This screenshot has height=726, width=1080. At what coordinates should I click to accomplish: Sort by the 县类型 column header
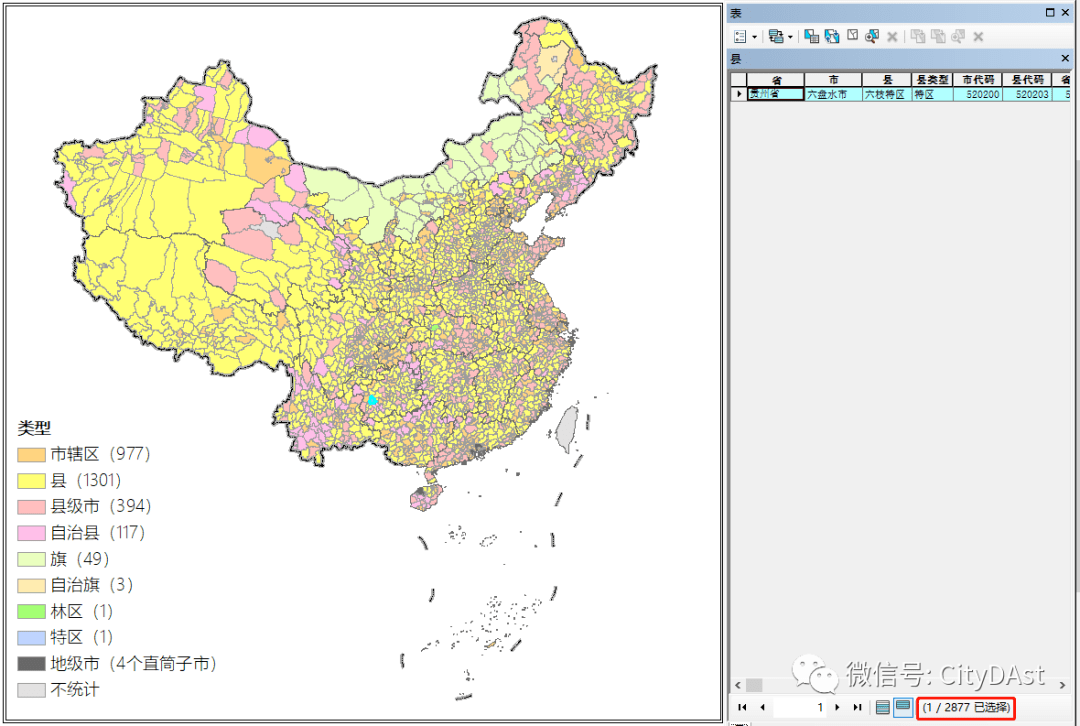[x=933, y=80]
